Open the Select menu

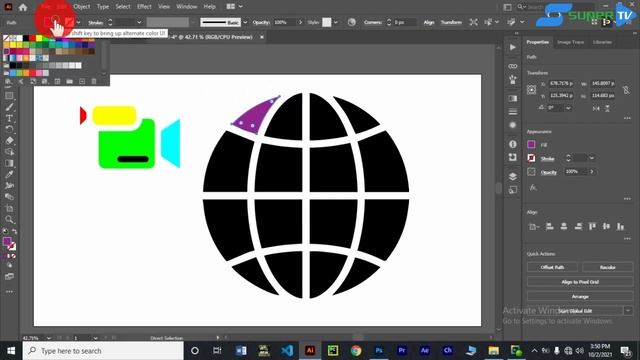123,7
